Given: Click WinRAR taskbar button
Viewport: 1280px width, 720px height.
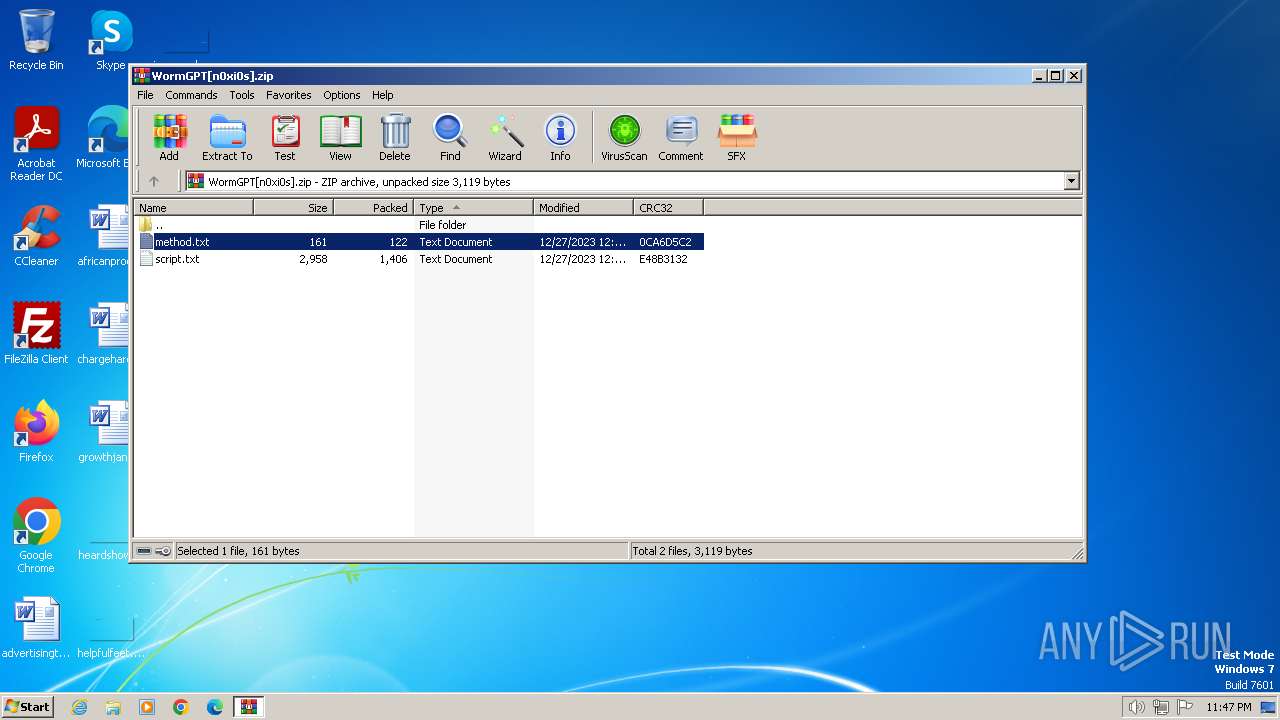Looking at the screenshot, I should pyautogui.click(x=249, y=707).
